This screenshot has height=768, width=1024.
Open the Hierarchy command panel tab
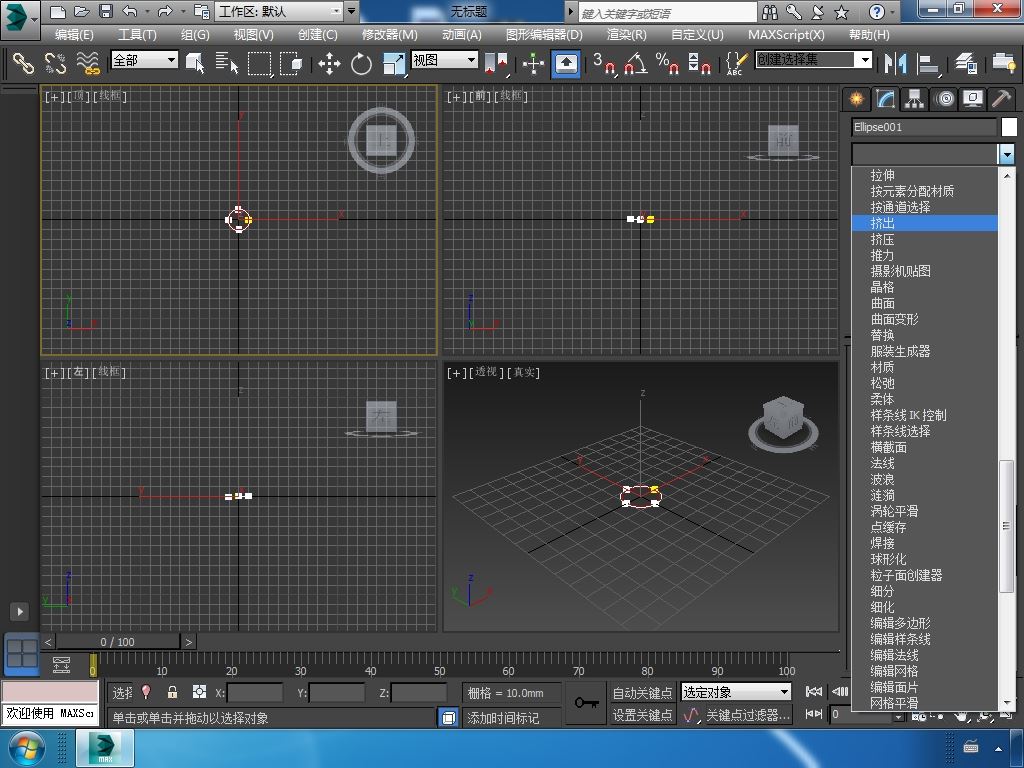coord(914,99)
